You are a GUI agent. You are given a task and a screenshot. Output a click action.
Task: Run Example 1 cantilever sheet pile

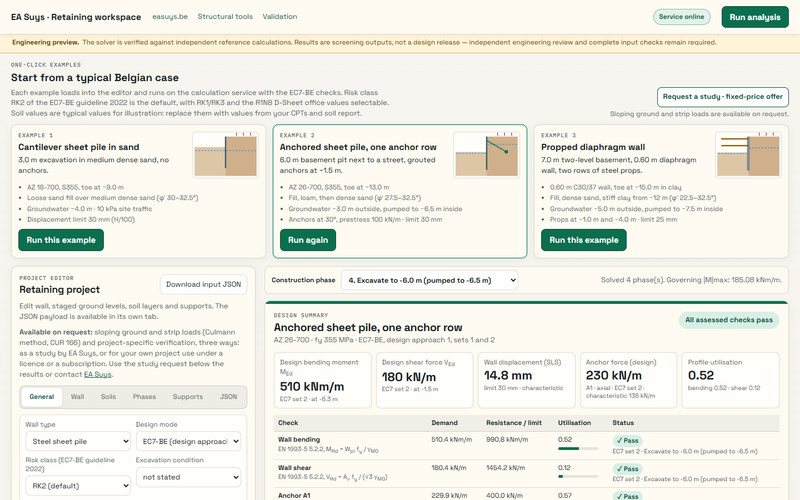[61, 240]
